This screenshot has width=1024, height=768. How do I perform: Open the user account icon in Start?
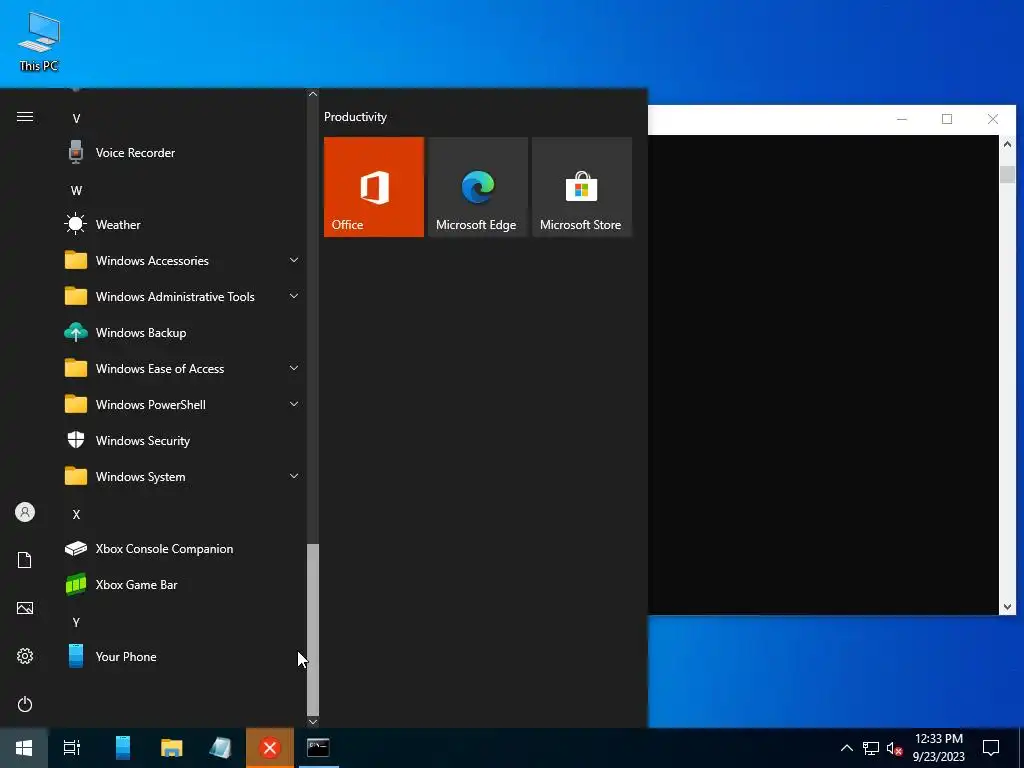(25, 512)
